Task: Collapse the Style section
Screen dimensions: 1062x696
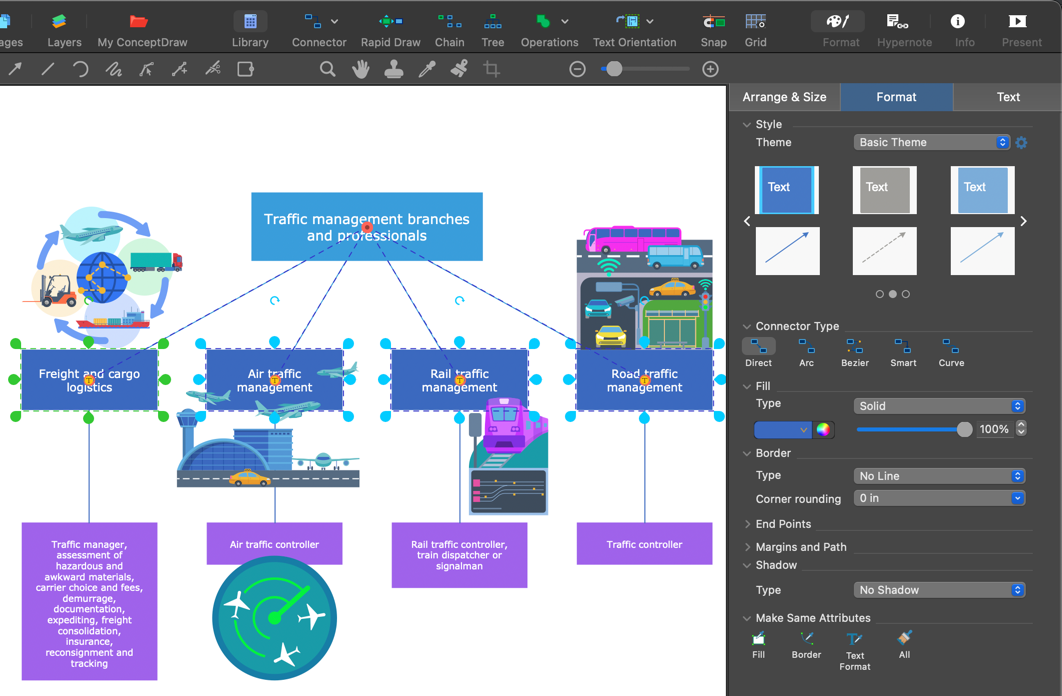Action: (x=746, y=125)
